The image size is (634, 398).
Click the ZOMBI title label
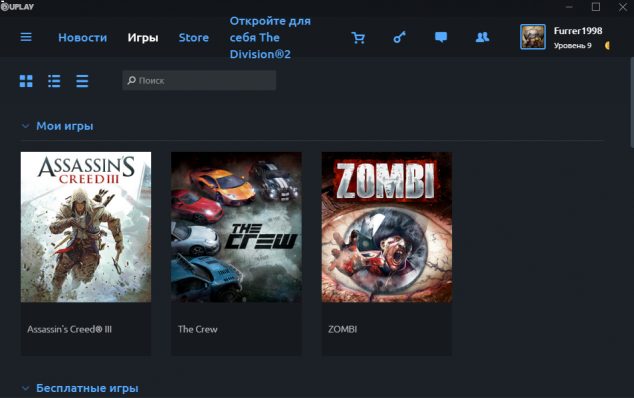[342, 329]
